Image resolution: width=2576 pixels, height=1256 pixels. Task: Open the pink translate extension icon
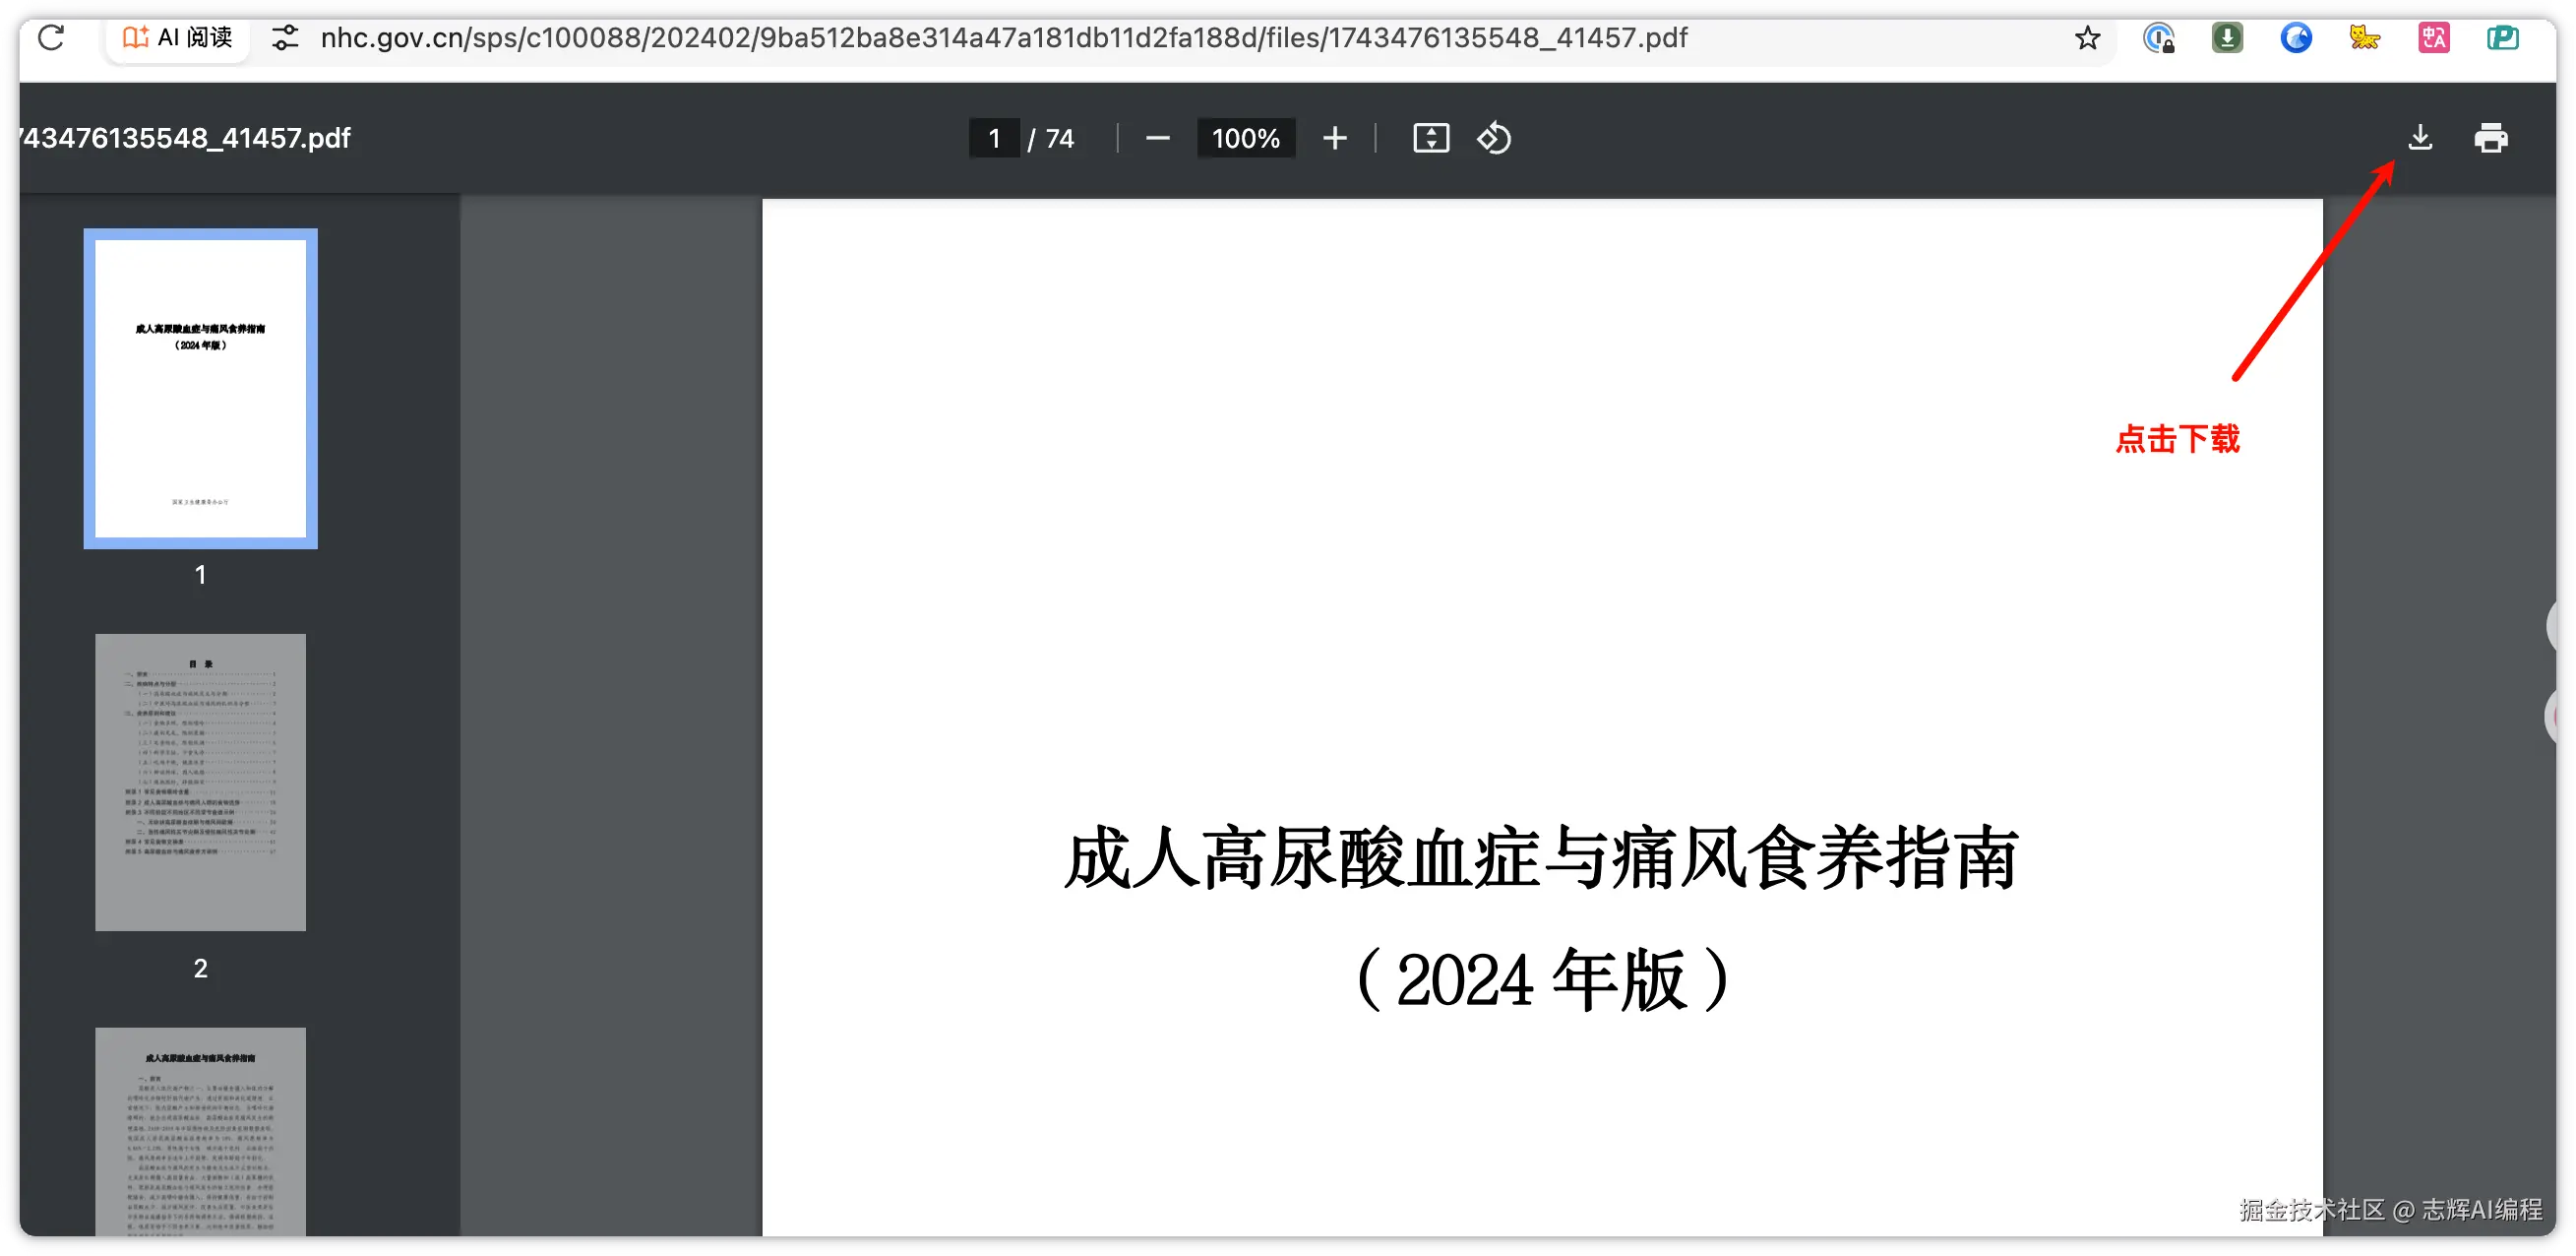[2433, 38]
